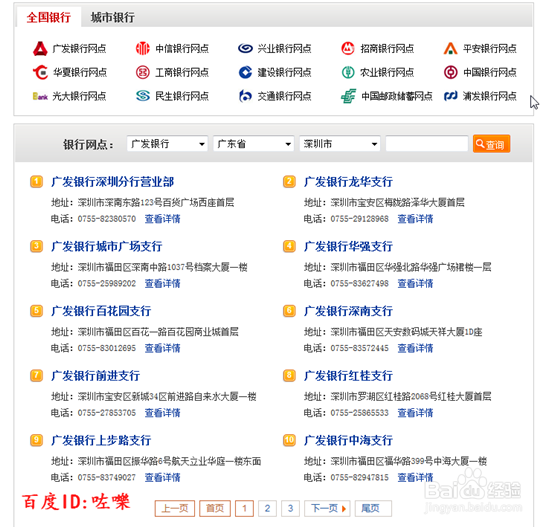Open 广发银行深南支行 branch link
This screenshot has width=554, height=527.
(348, 311)
